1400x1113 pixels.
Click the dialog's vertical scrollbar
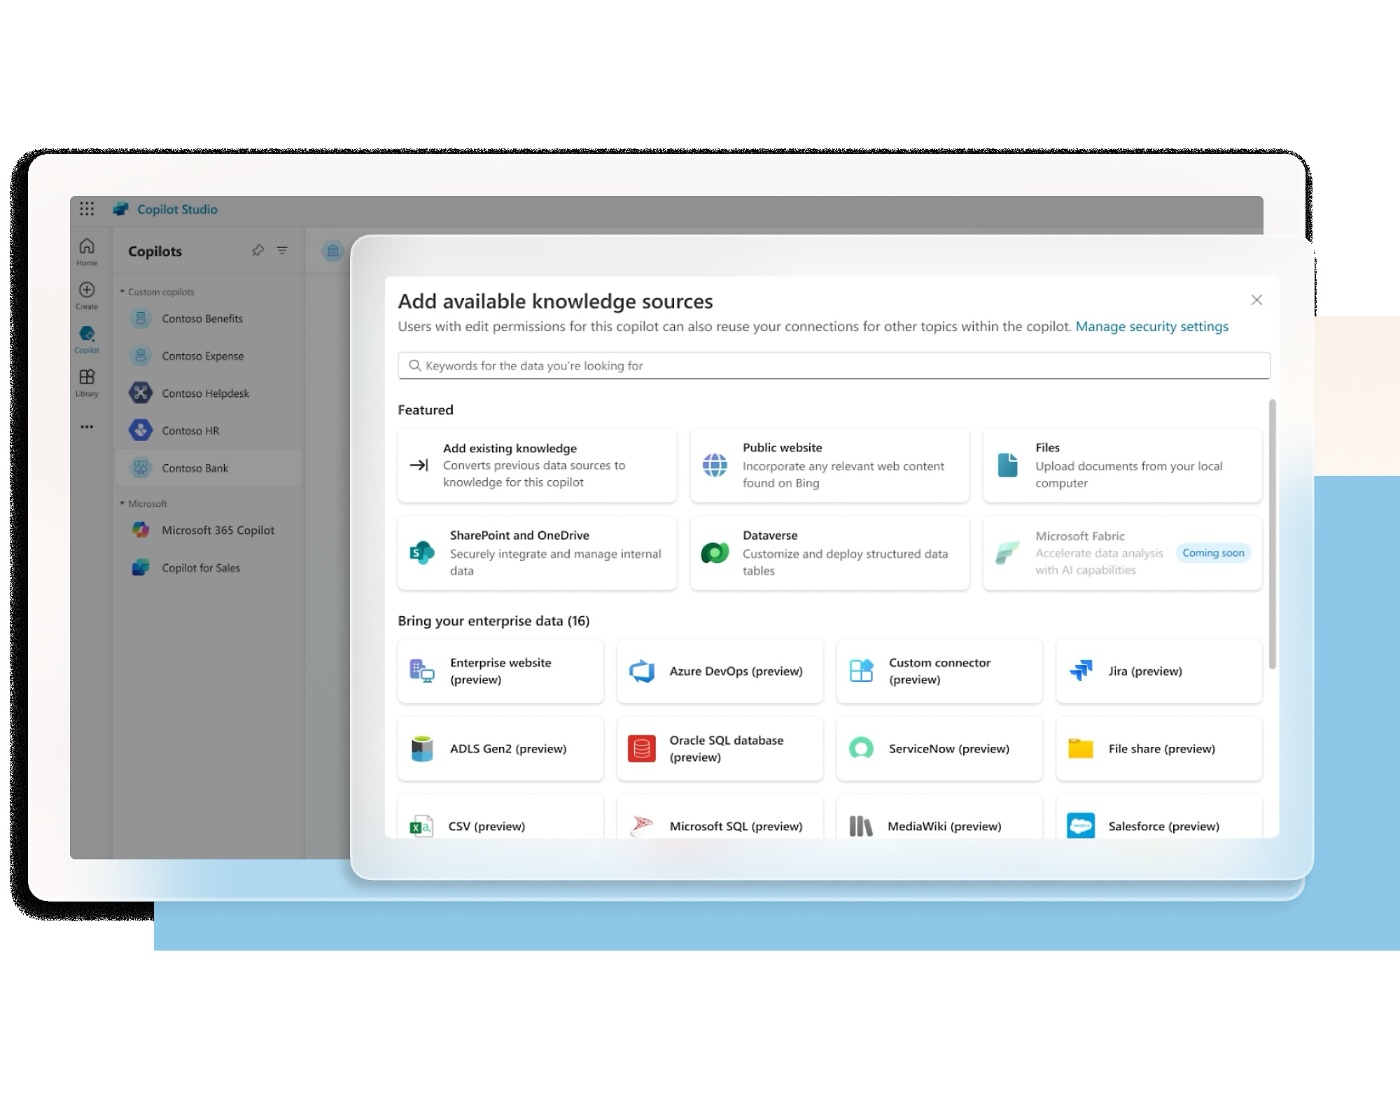click(x=1273, y=534)
